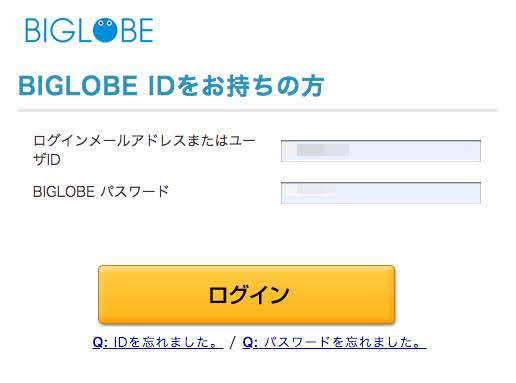This screenshot has height=383, width=516.
Task: Click the 'ログインメールアドレスまたはユーザID' label
Action: coord(144,150)
